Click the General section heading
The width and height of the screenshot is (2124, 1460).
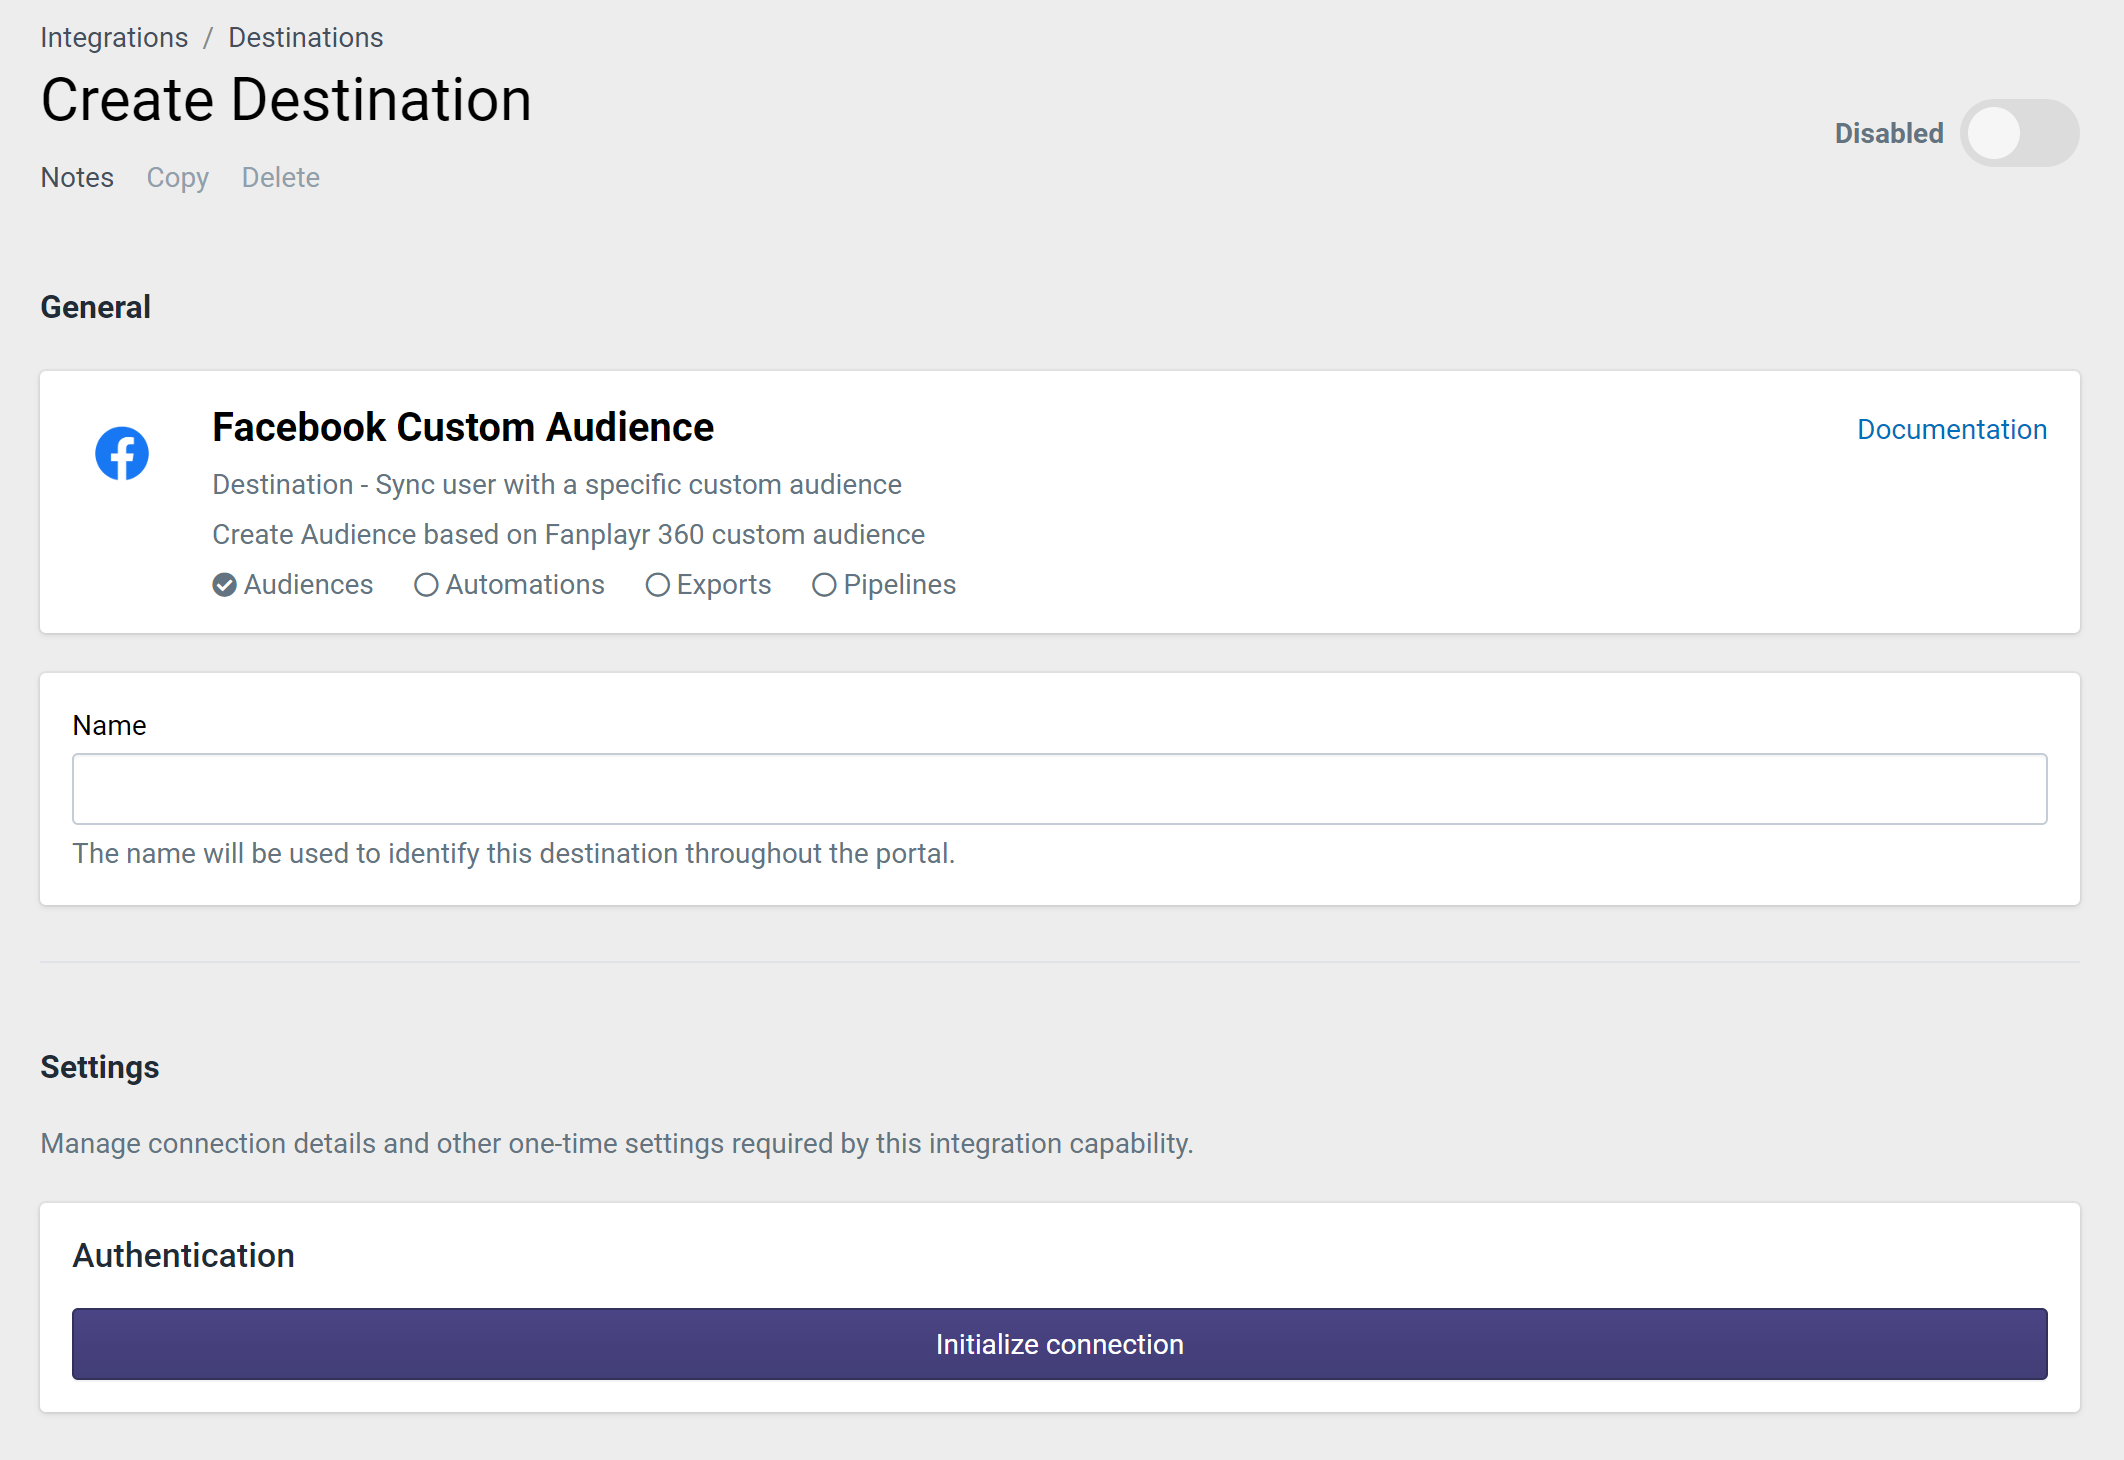[95, 307]
